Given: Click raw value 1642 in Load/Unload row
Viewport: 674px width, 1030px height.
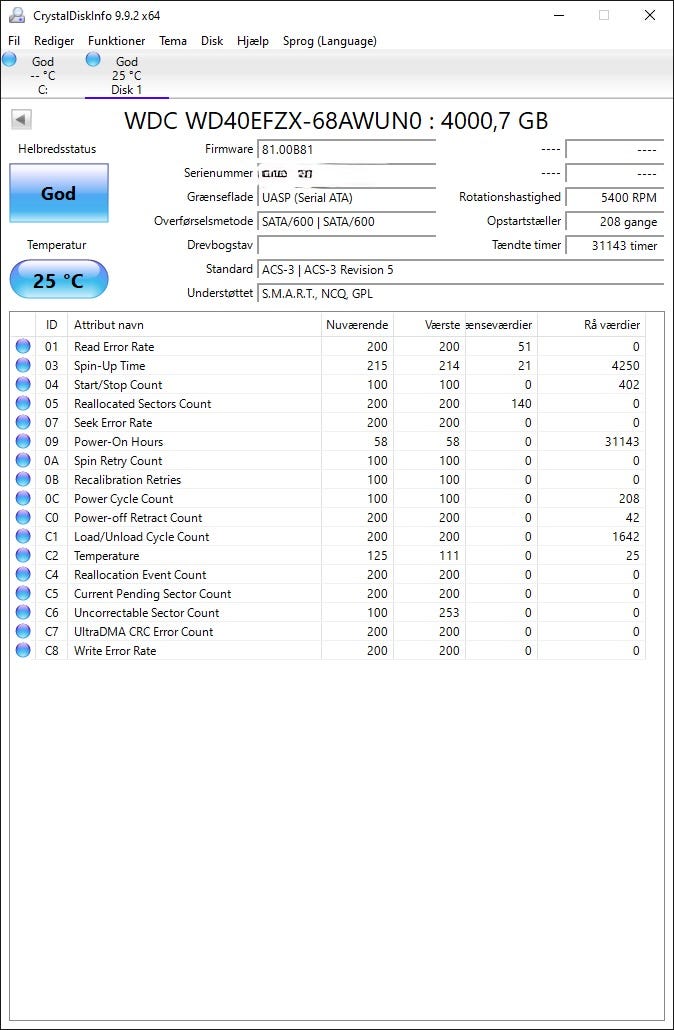Looking at the screenshot, I should tap(625, 537).
